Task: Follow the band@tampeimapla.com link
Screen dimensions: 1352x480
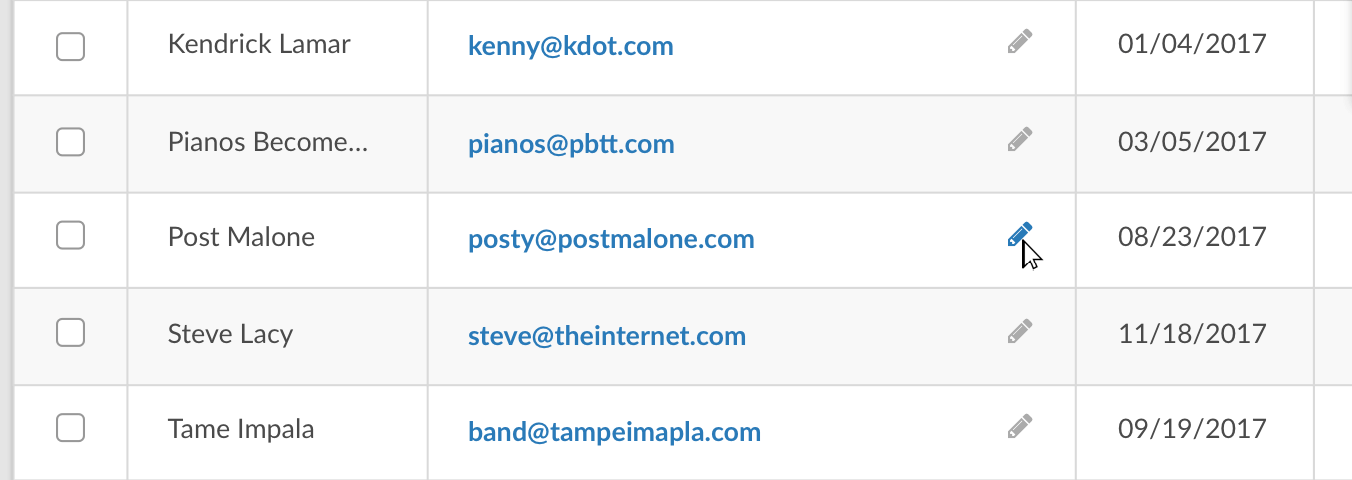Action: coord(614,432)
